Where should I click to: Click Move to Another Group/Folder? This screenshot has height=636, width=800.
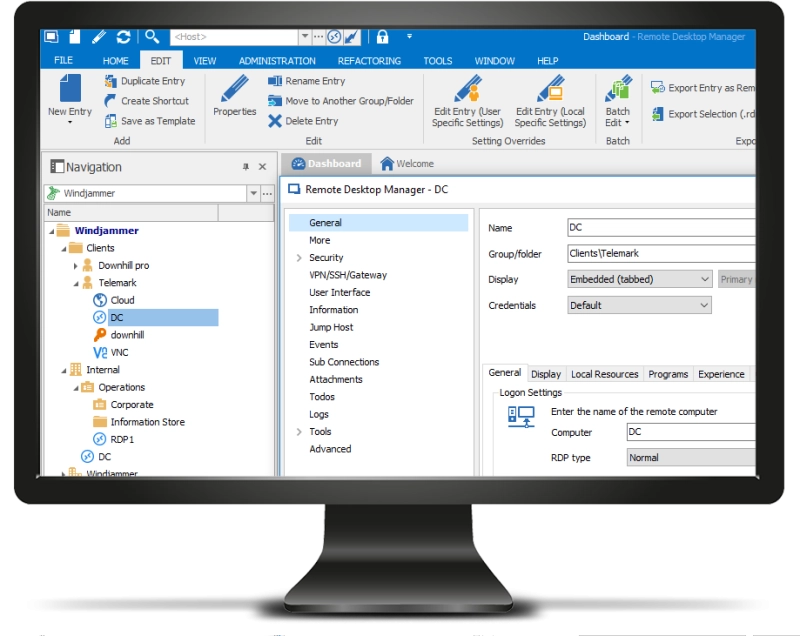pos(341,101)
